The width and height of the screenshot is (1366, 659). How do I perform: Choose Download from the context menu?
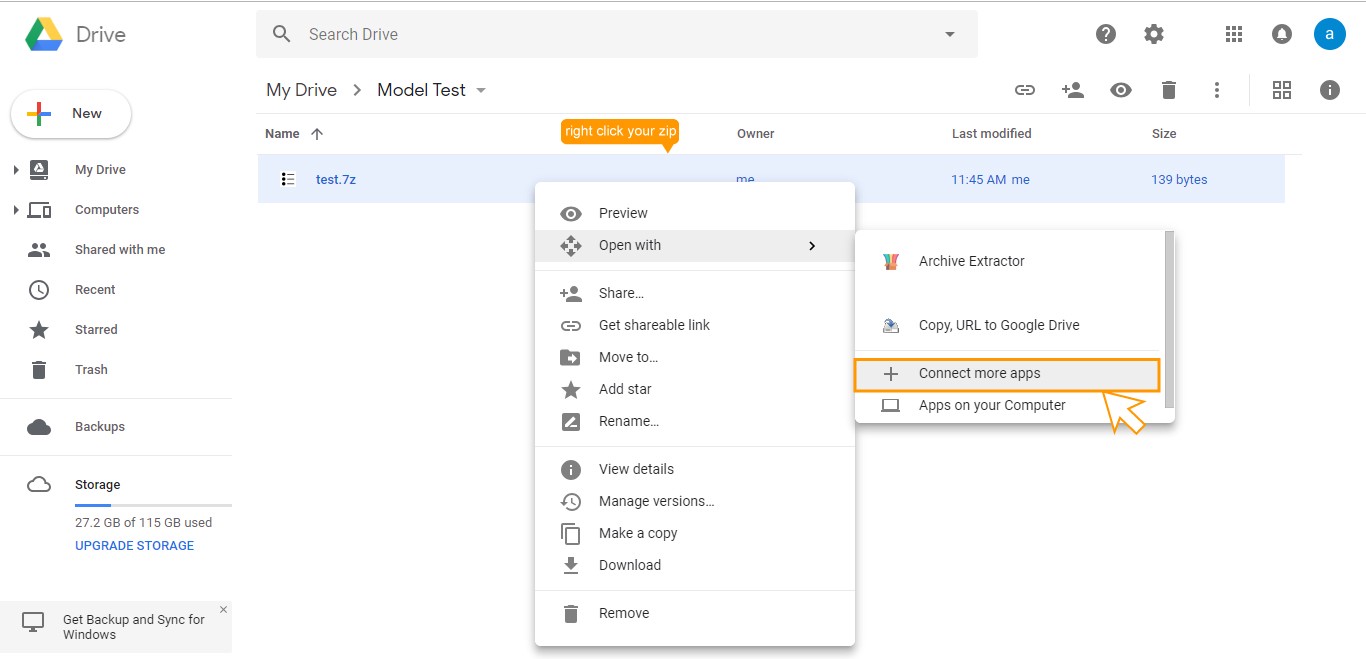pos(629,565)
